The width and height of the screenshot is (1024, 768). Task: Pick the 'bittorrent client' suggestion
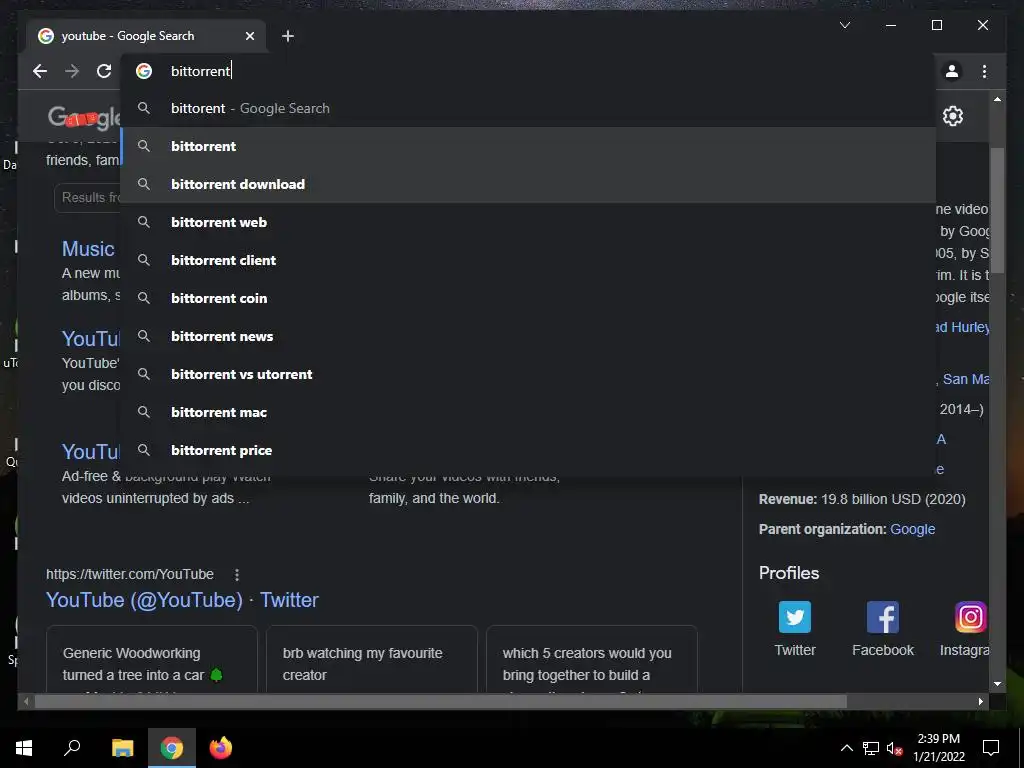(528, 260)
